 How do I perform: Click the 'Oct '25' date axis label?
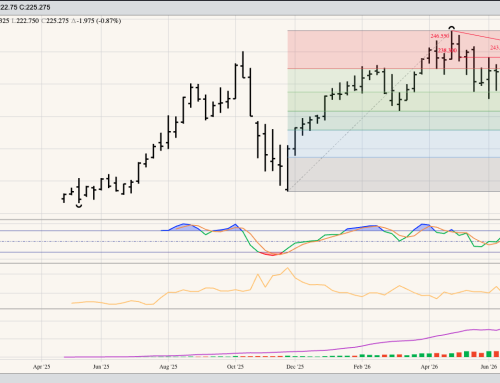[235, 367]
